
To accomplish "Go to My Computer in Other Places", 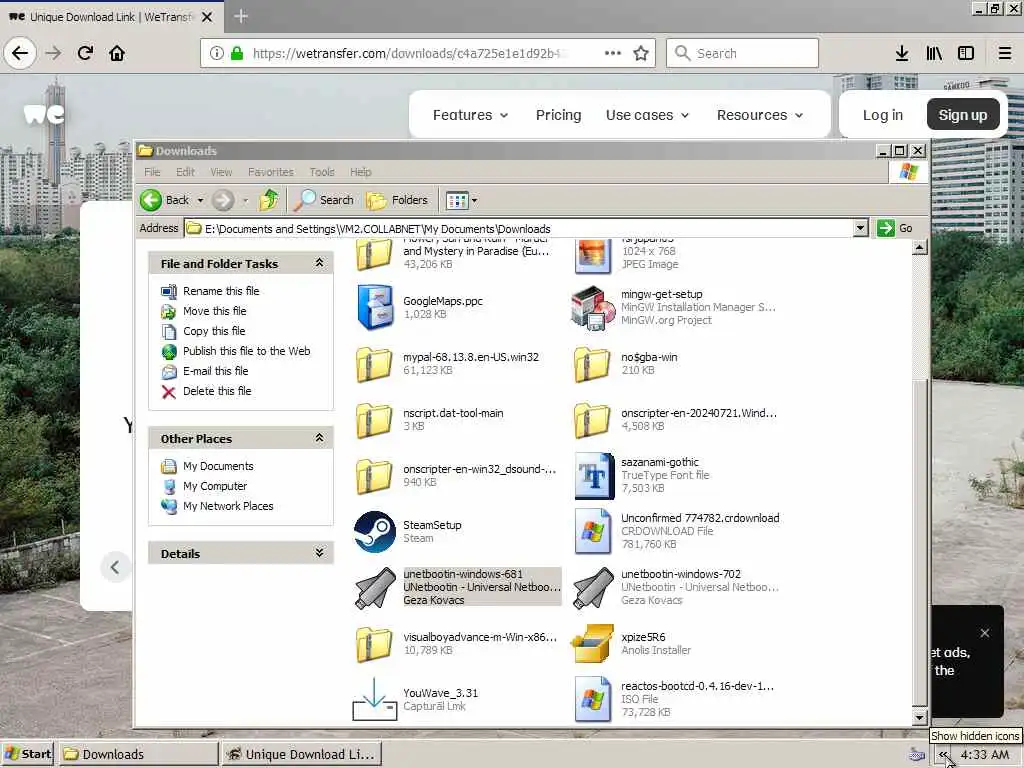I will 215,486.
